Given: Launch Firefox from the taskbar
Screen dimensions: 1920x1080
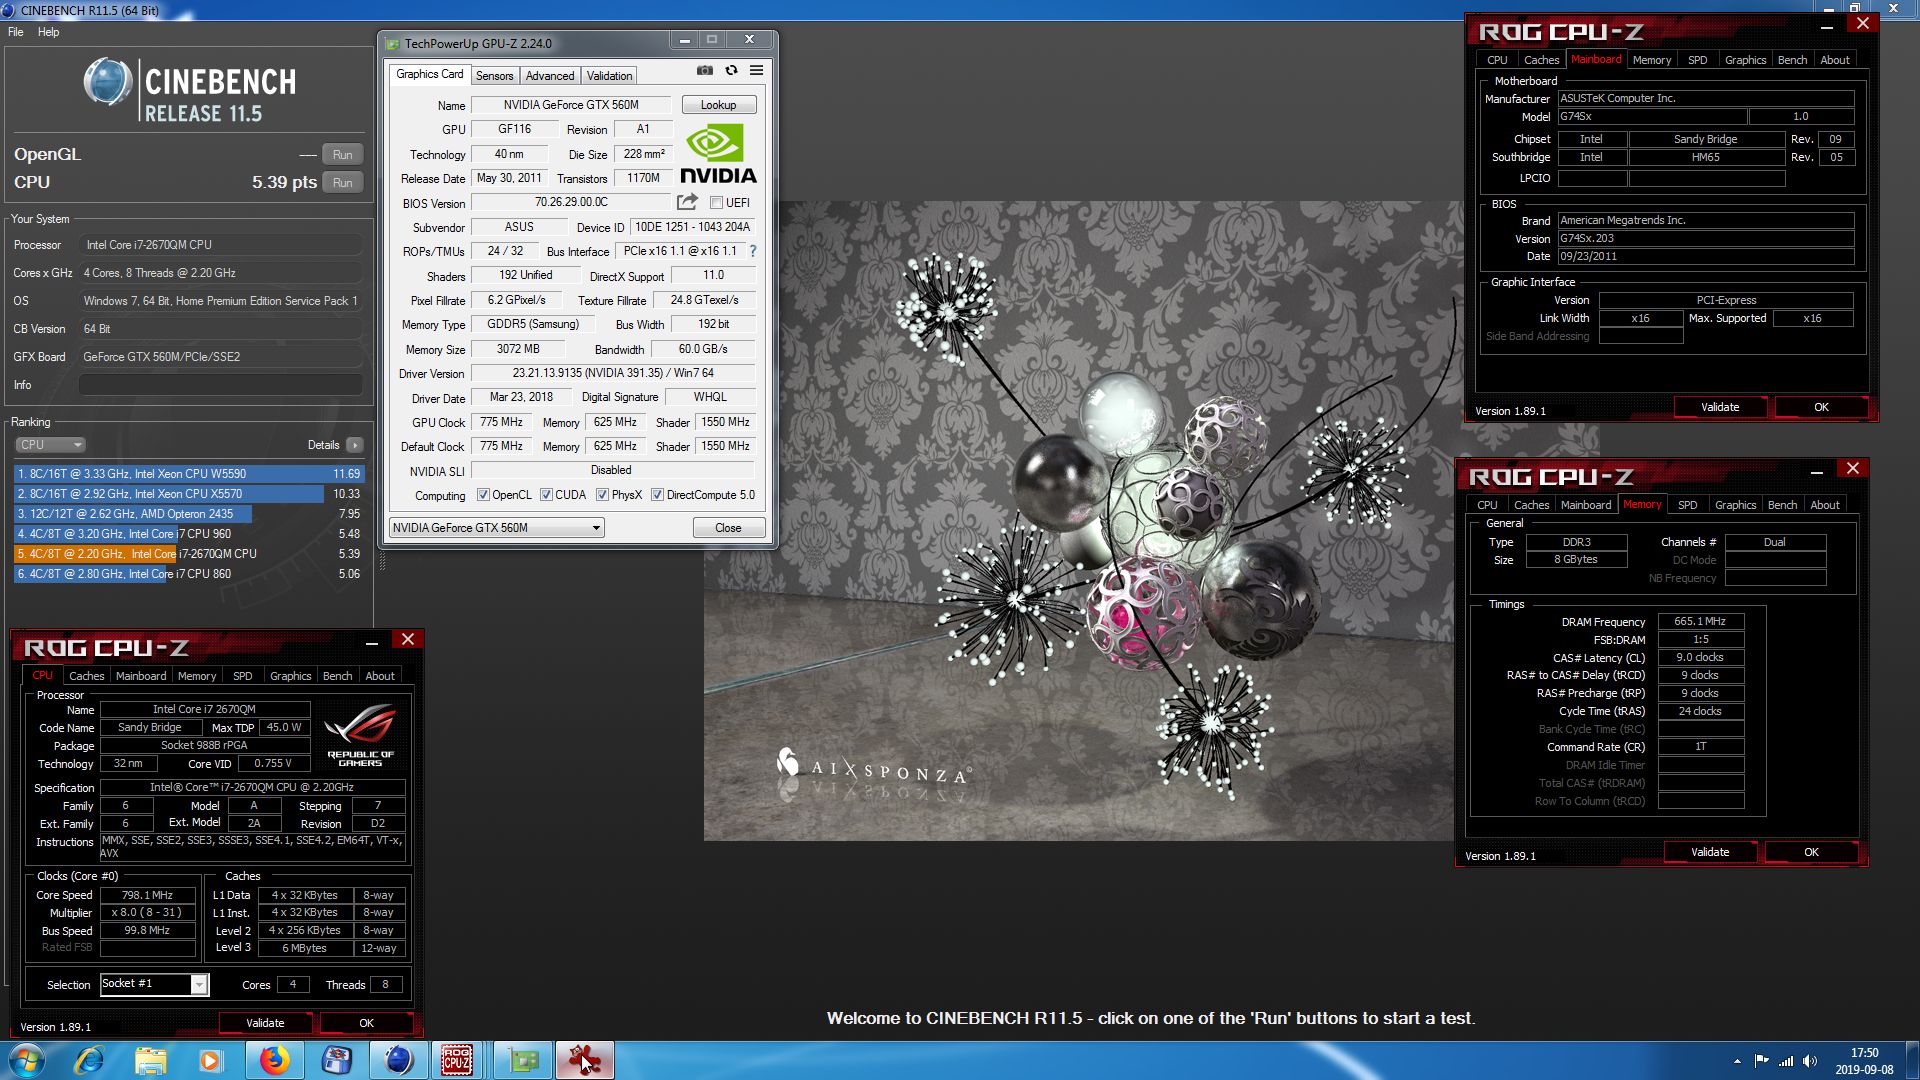Looking at the screenshot, I should point(274,1060).
